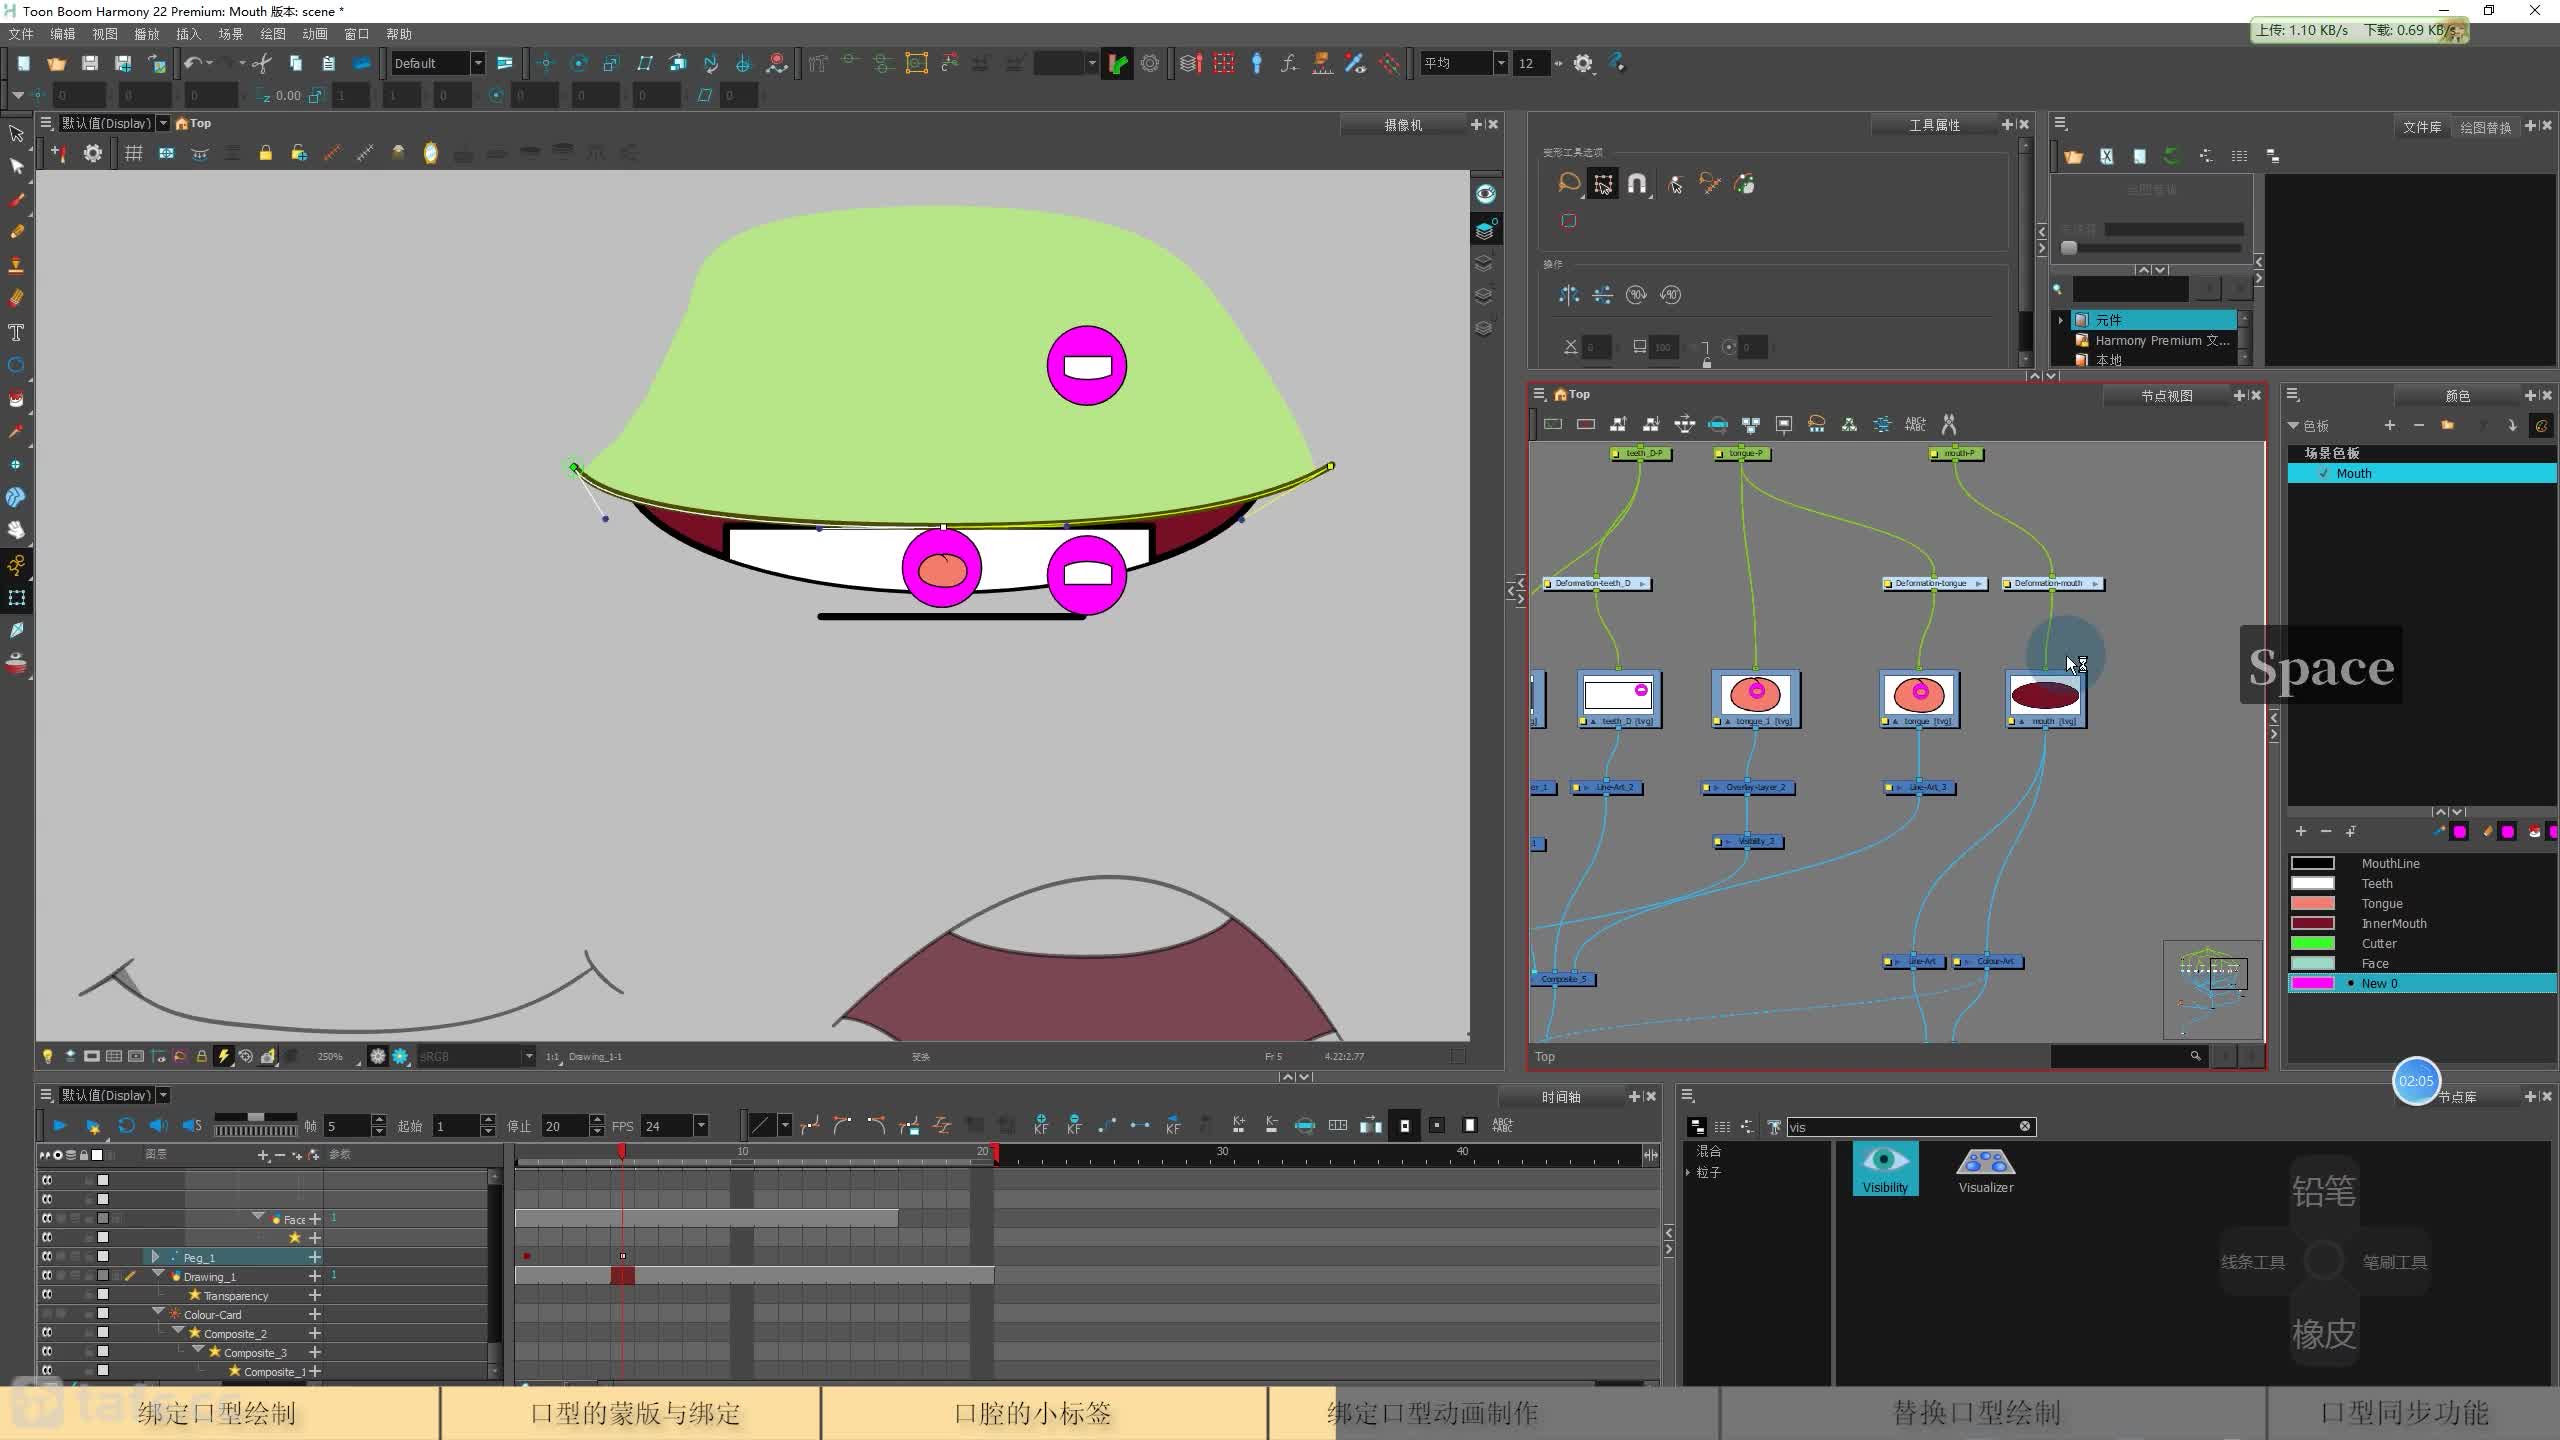Image resolution: width=2560 pixels, height=1440 pixels.
Task: Click the Visualizer node in node library
Action: coord(1985,1168)
